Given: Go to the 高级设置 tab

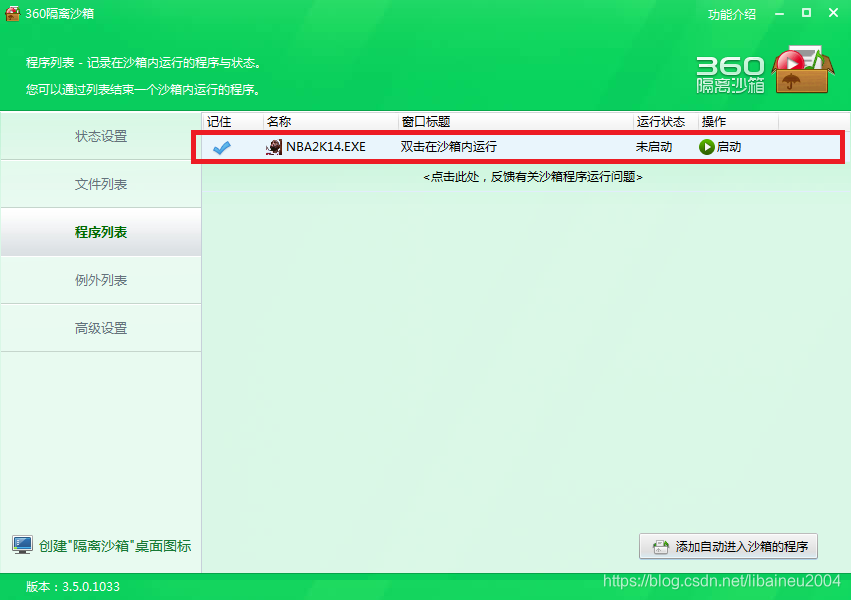Looking at the screenshot, I should click(x=101, y=328).
